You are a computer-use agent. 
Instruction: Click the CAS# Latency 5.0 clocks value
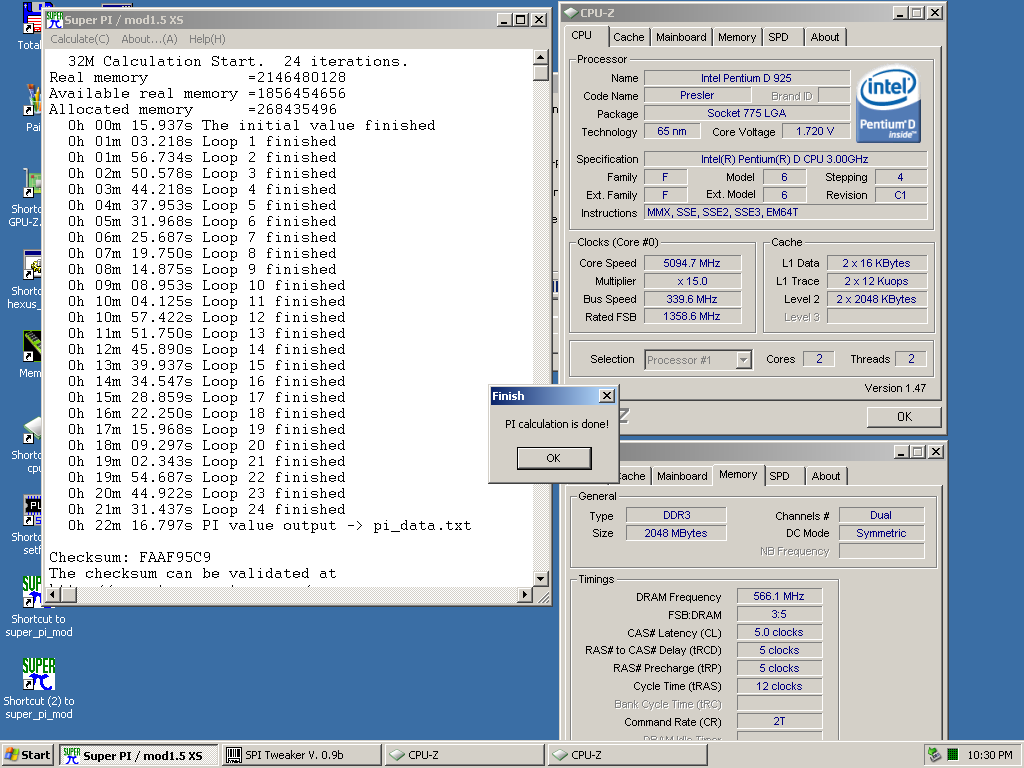pyautogui.click(x=778, y=632)
